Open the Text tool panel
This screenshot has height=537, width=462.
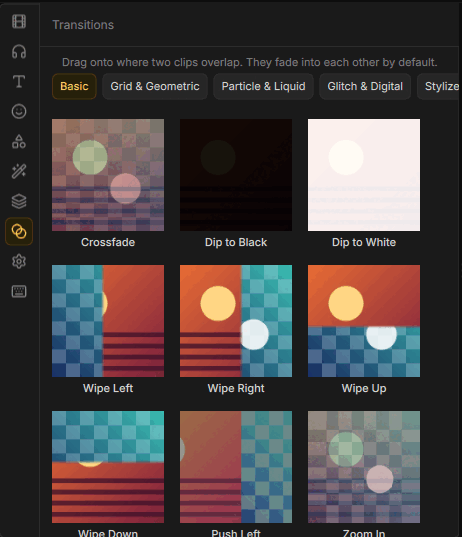point(19,82)
